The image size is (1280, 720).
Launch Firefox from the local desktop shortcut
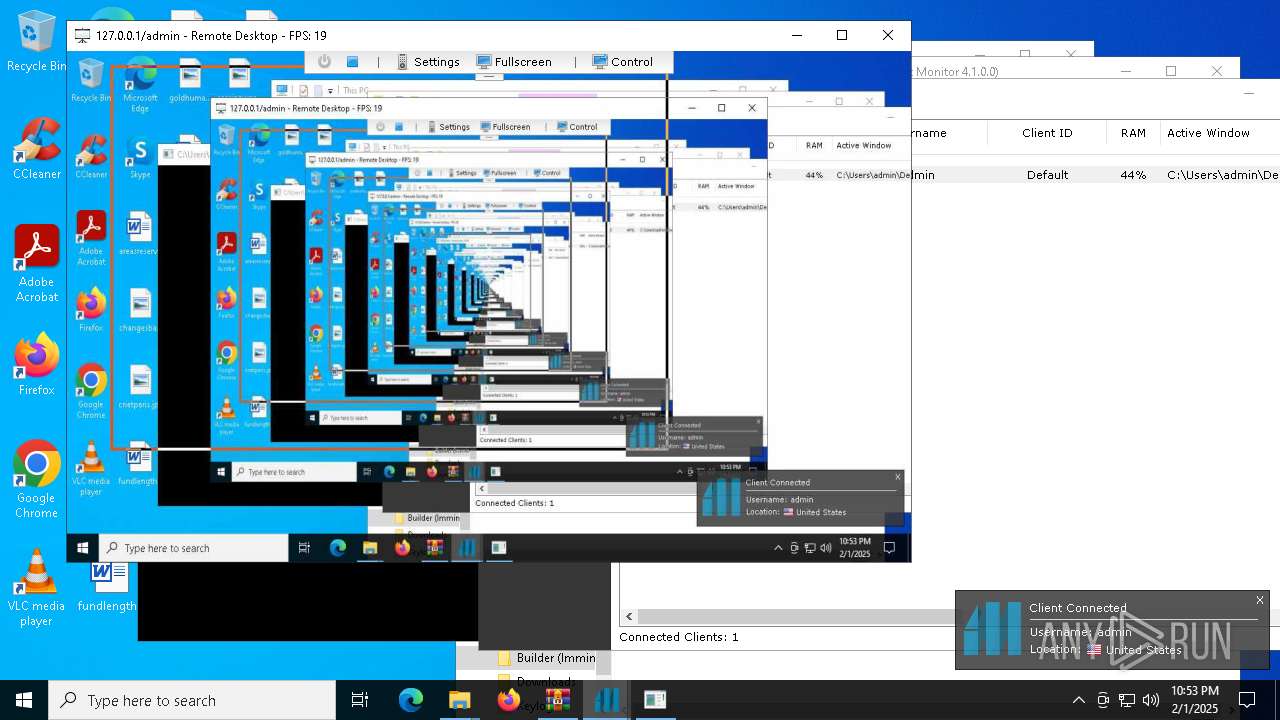click(36, 365)
